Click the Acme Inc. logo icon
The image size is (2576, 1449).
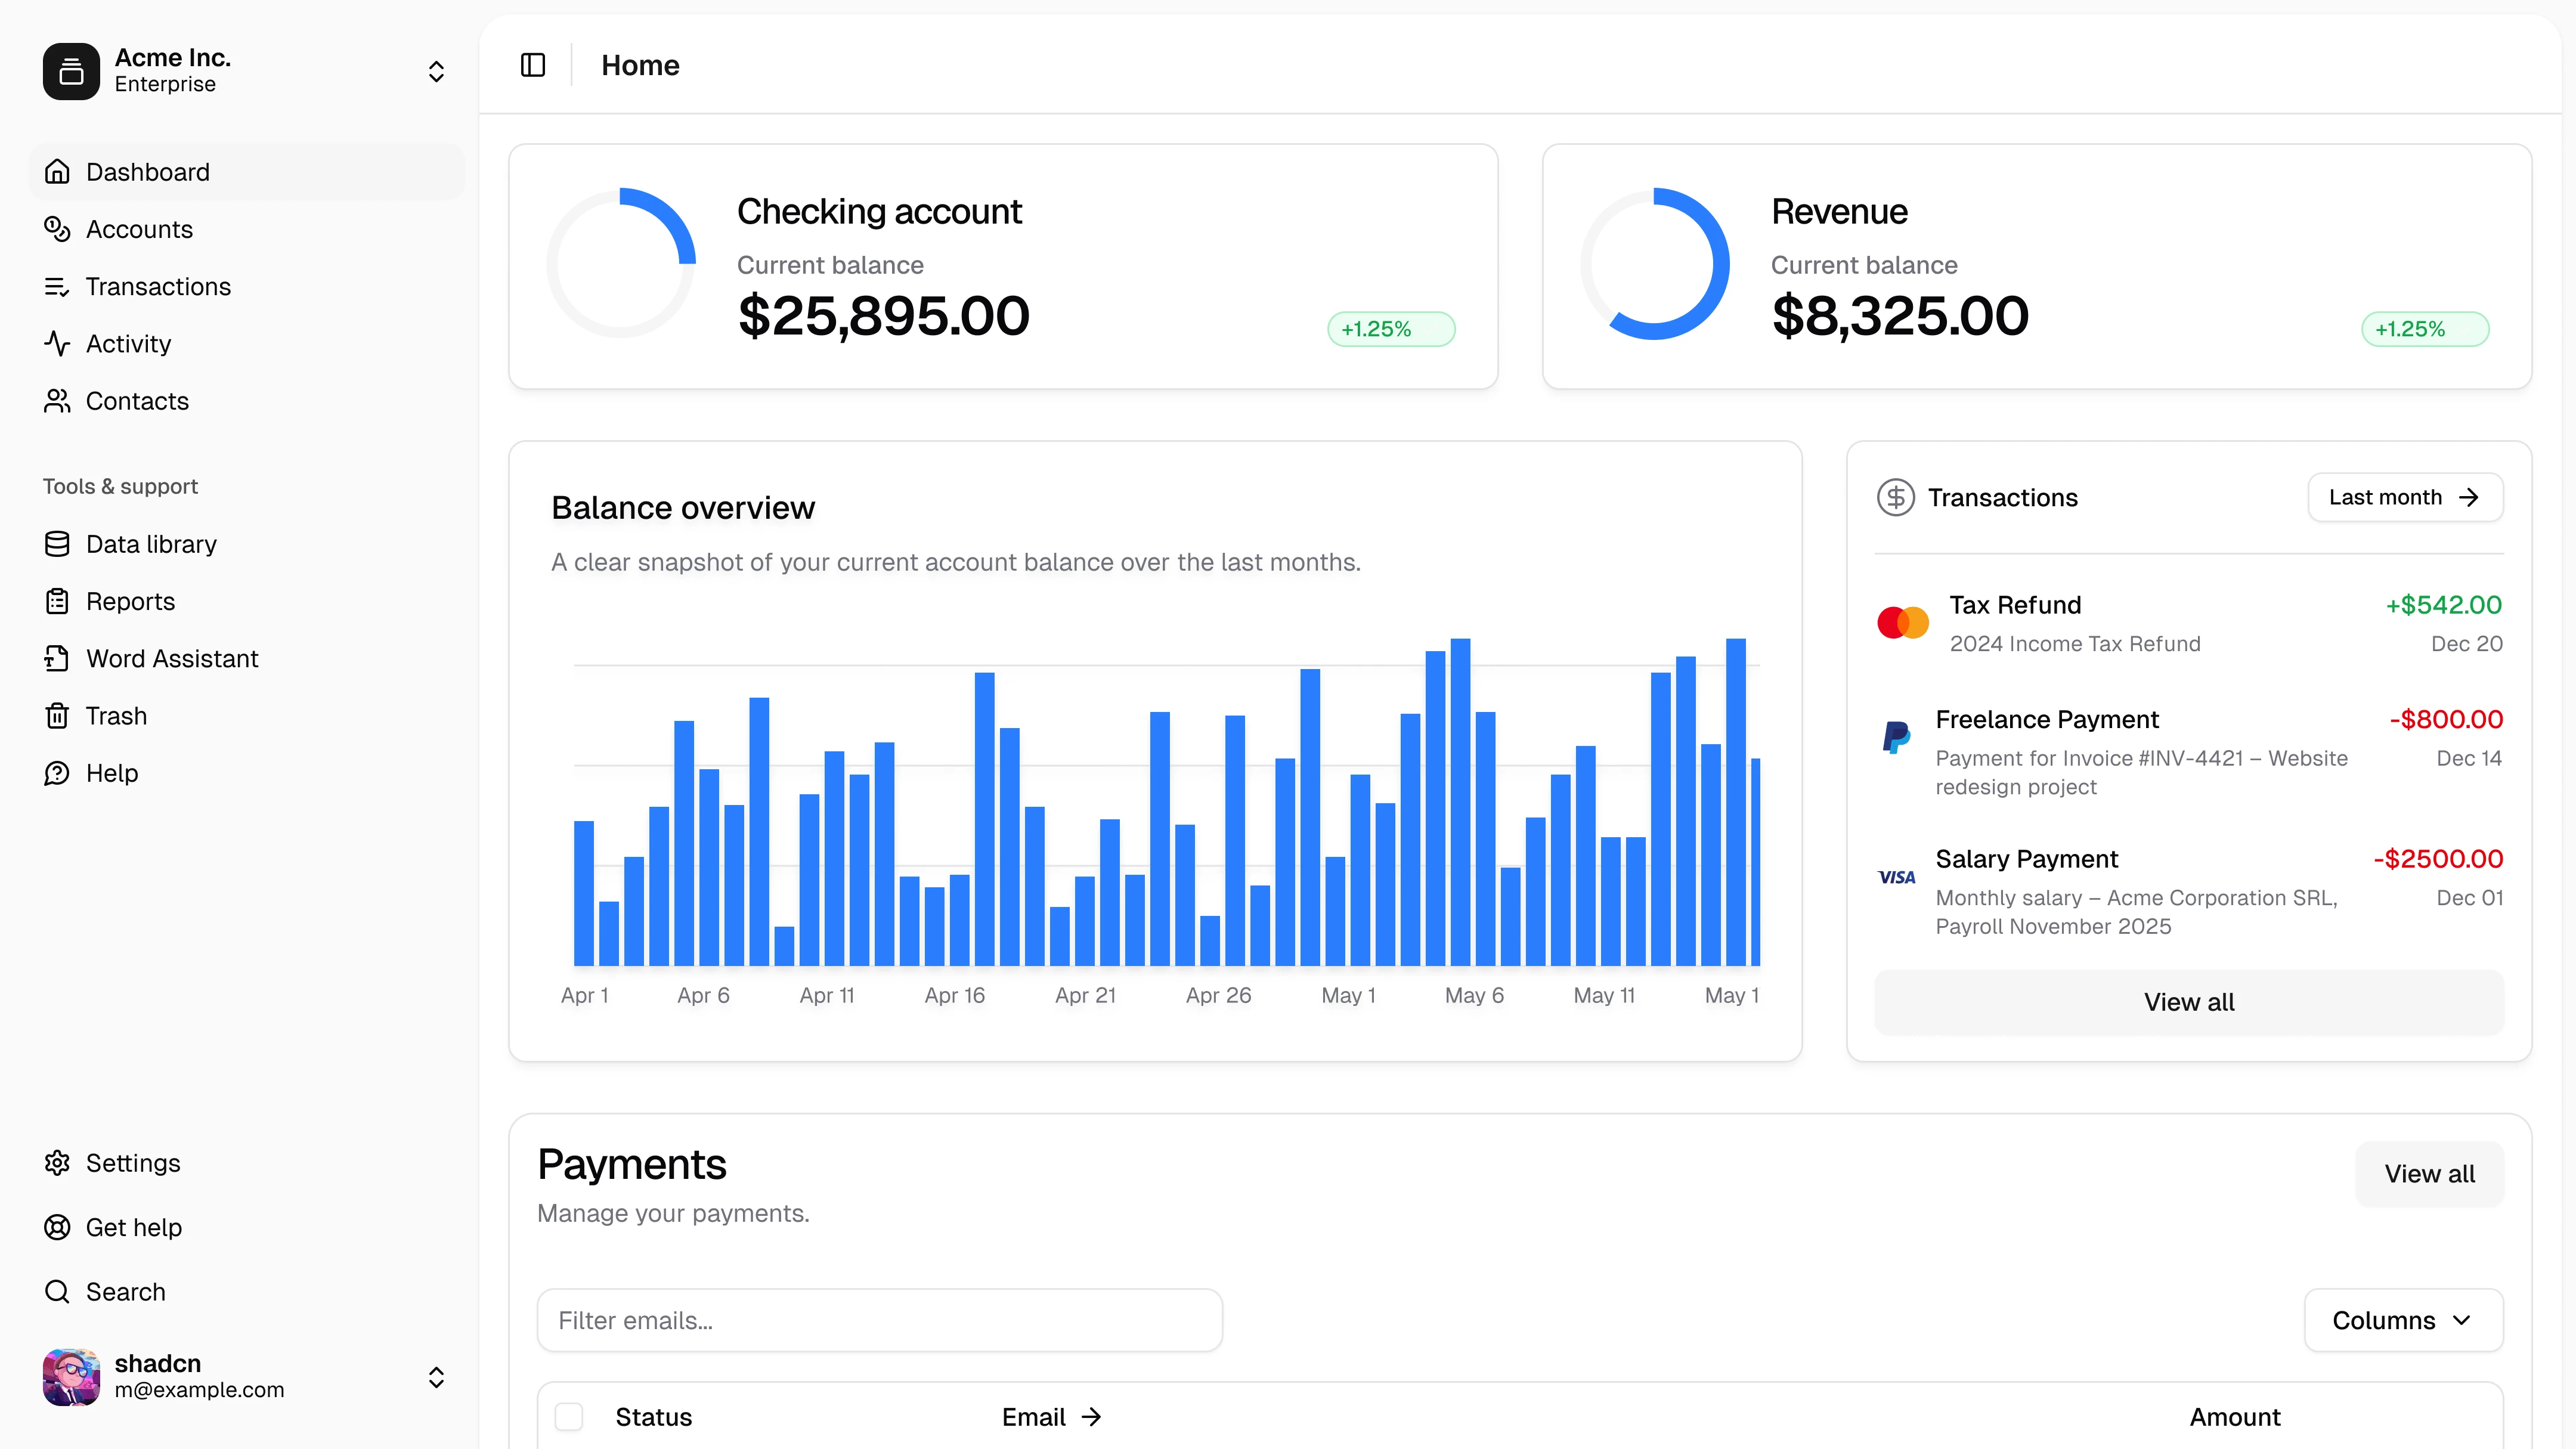click(71, 71)
